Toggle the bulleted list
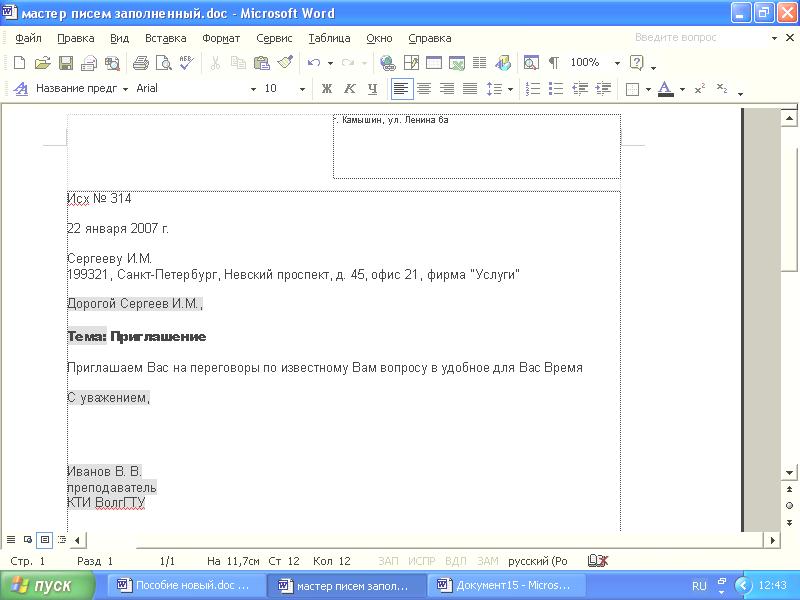 click(556, 89)
